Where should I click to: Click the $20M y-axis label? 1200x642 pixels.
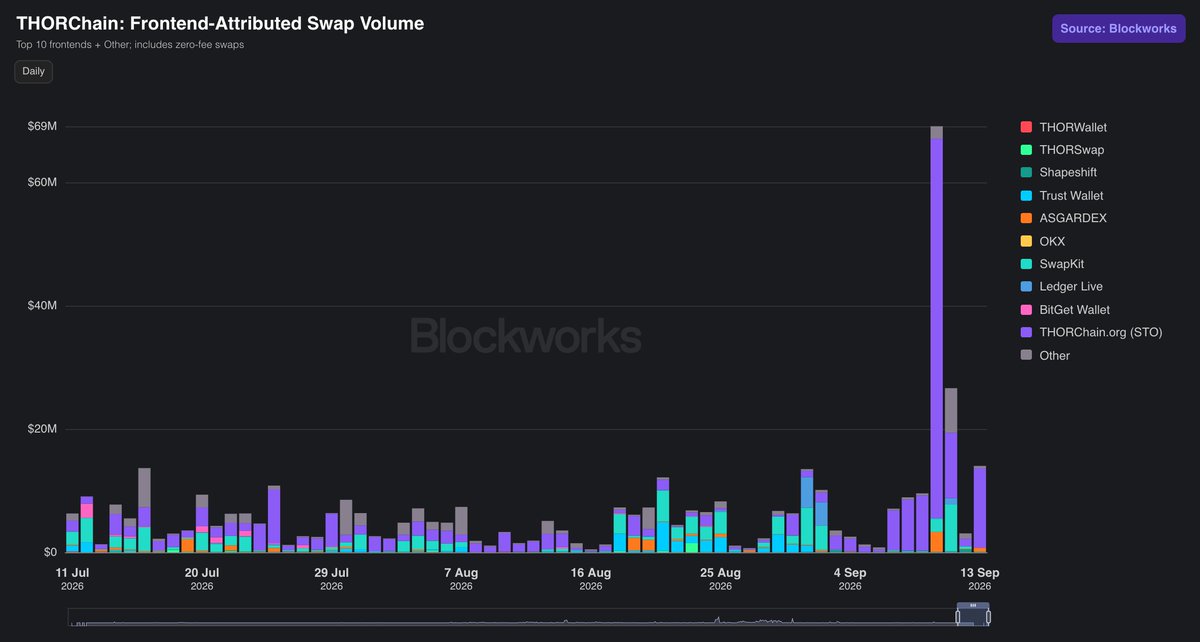(x=41, y=429)
